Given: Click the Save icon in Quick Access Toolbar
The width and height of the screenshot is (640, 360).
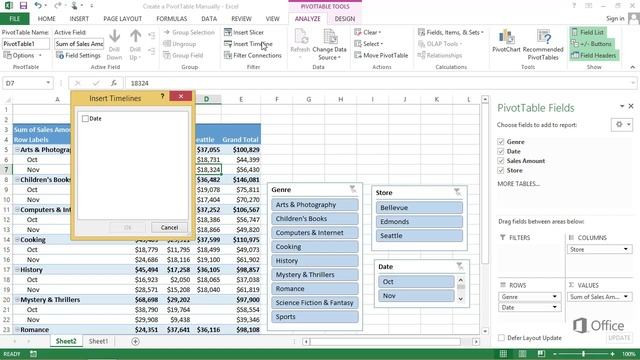Looking at the screenshot, I should [x=23, y=6].
